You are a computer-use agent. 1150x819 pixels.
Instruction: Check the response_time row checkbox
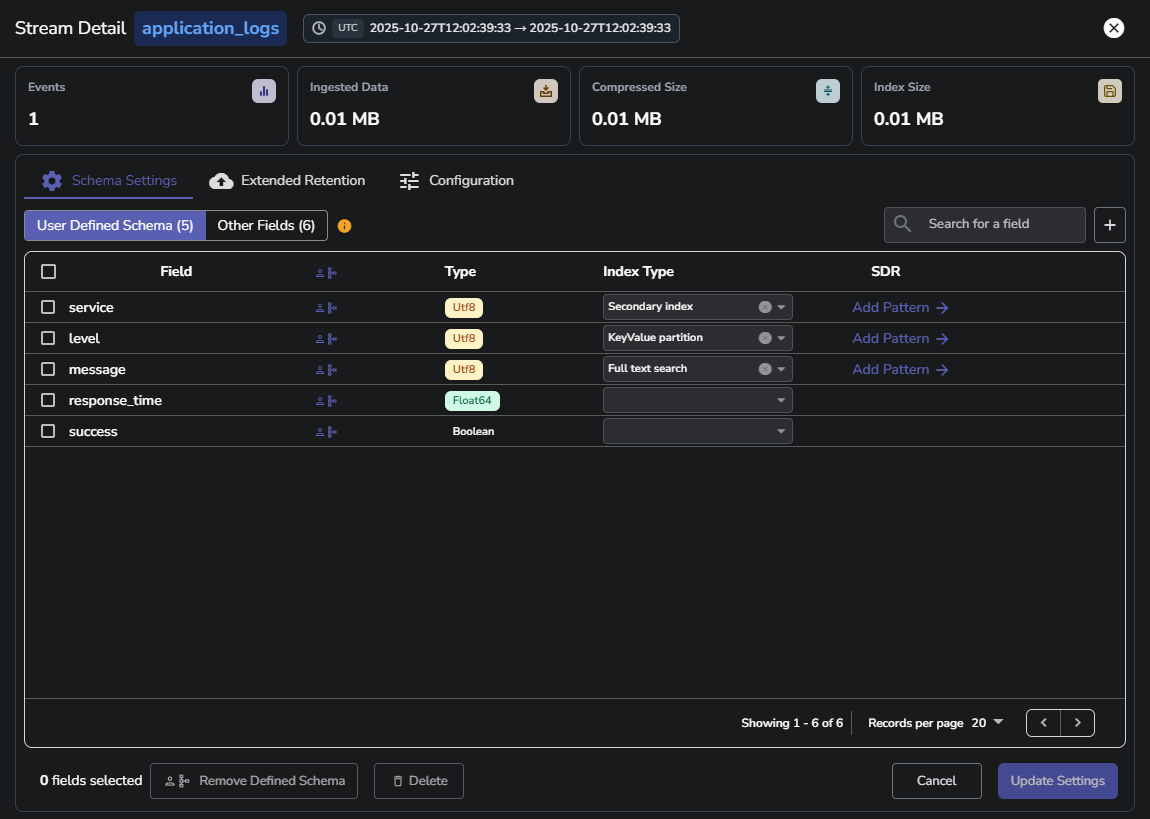click(x=47, y=400)
